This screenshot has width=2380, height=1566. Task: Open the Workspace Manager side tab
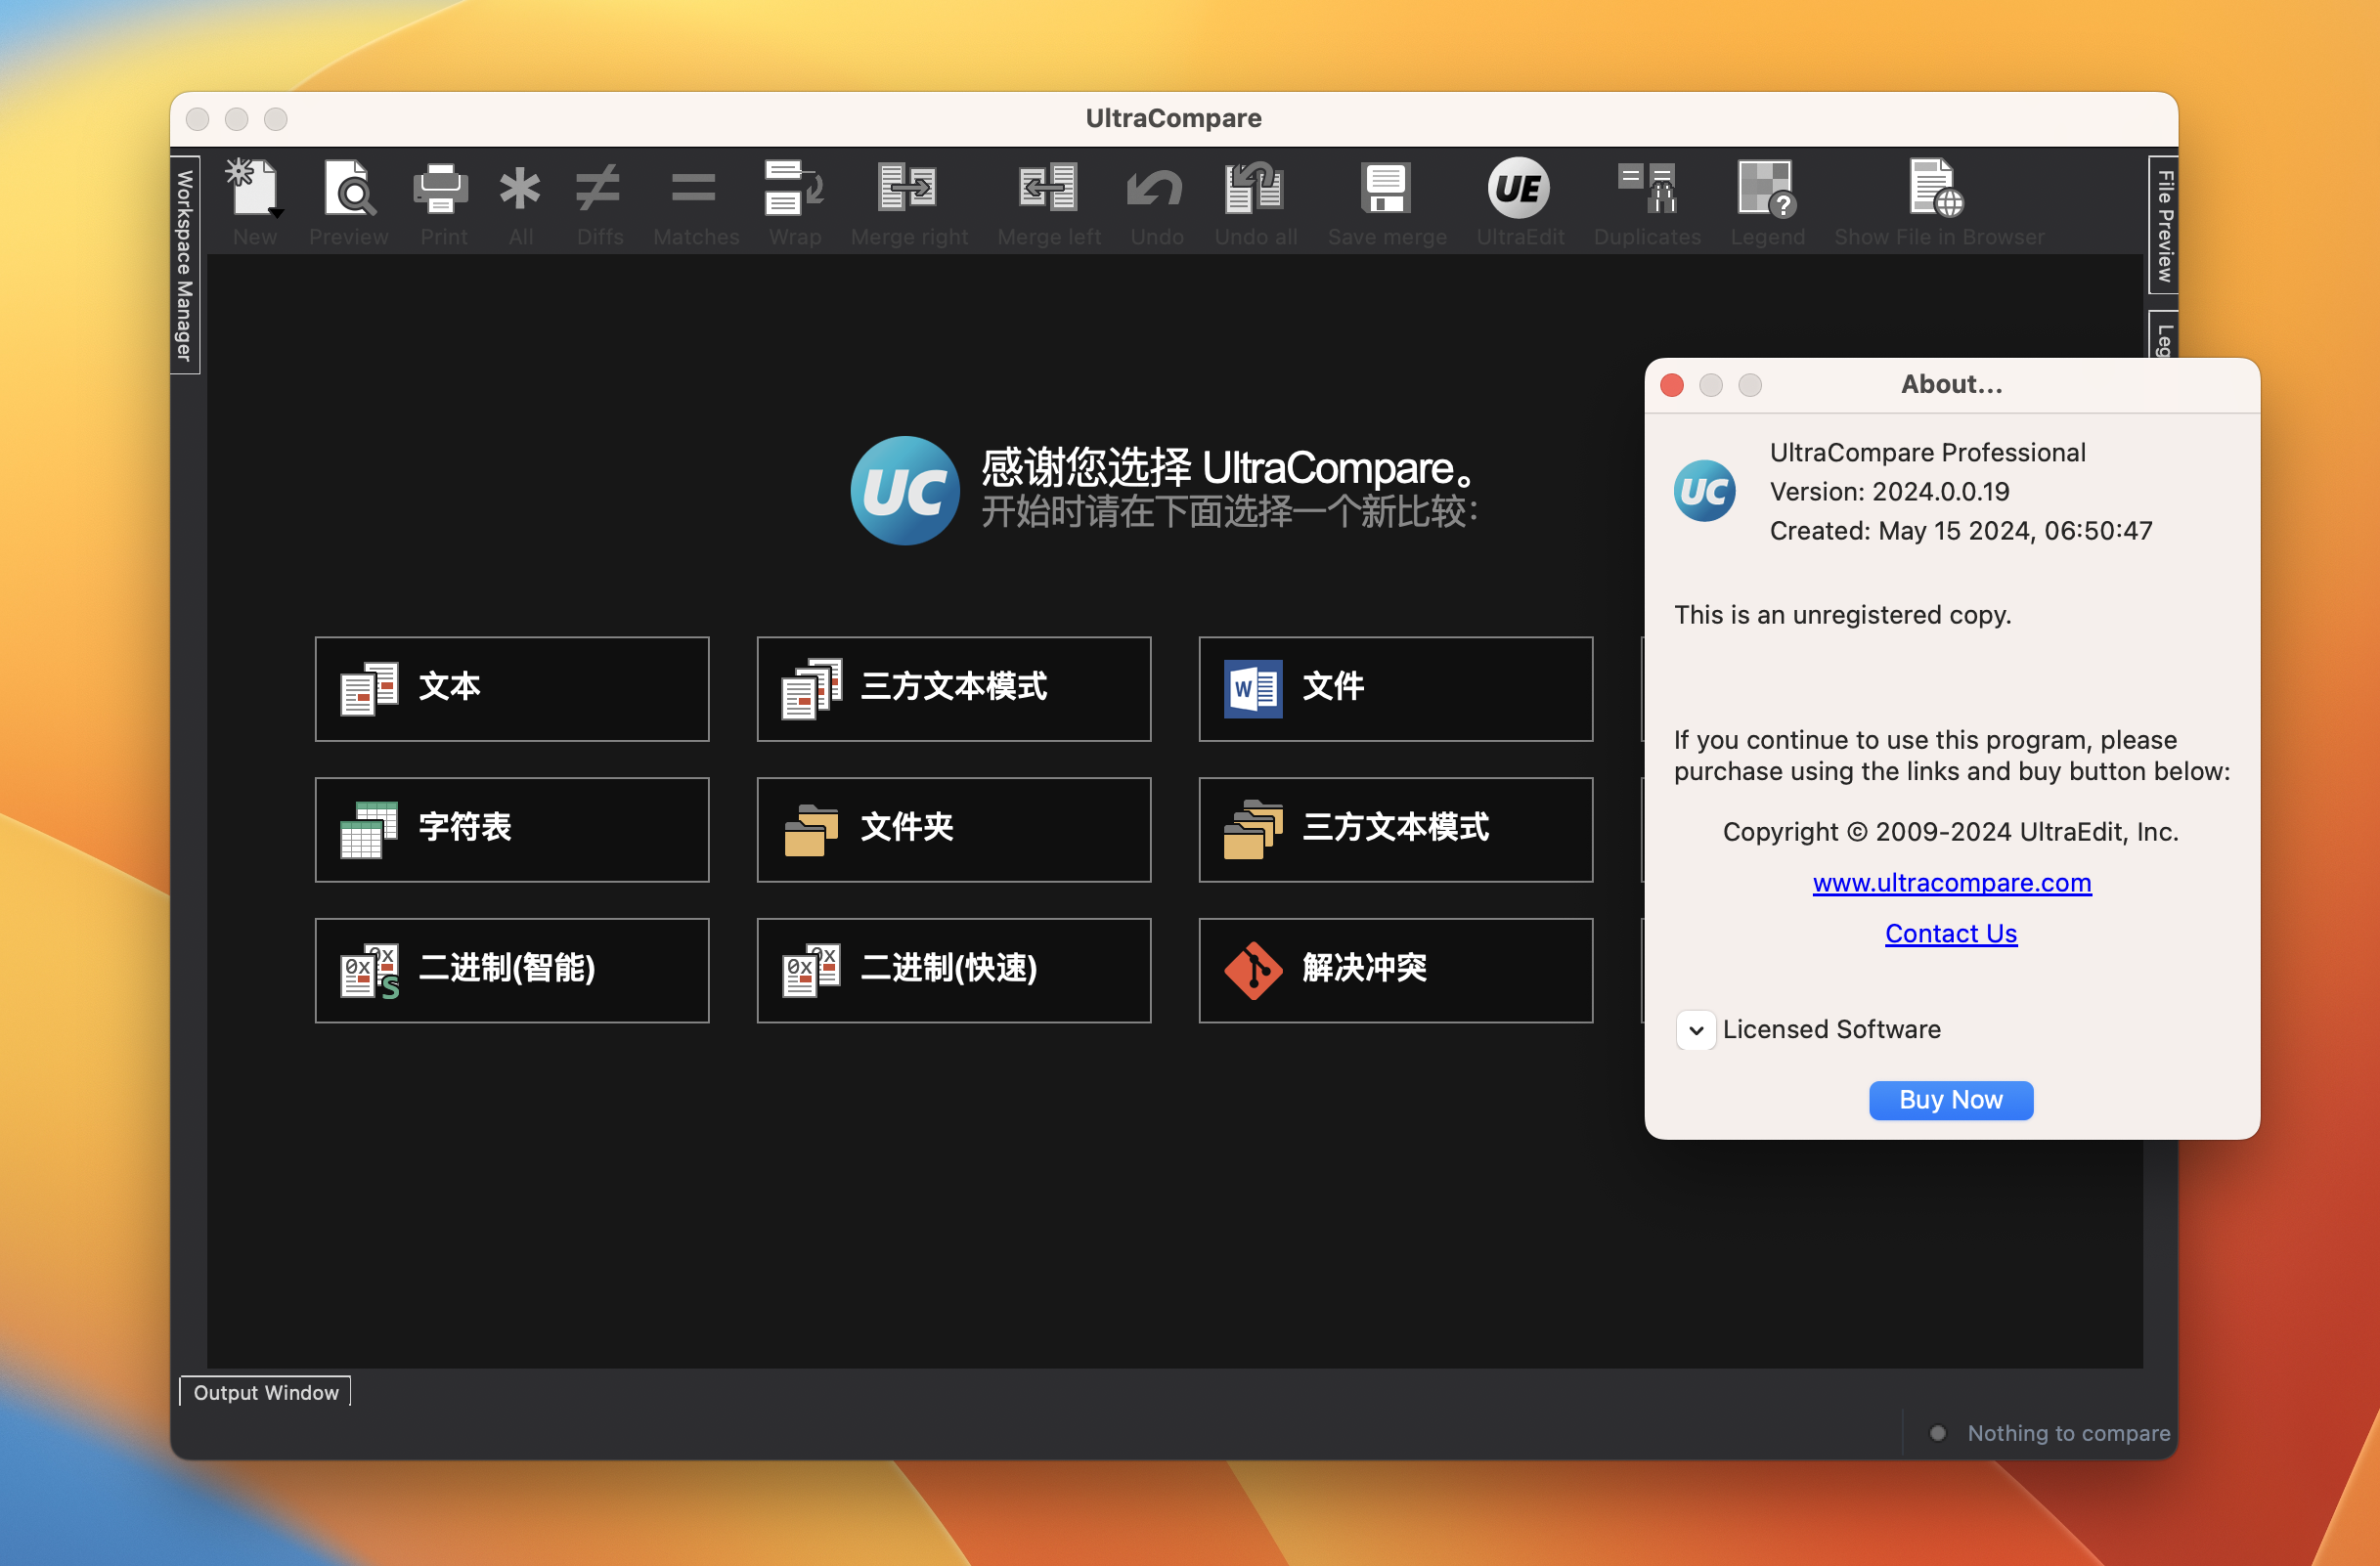(185, 265)
